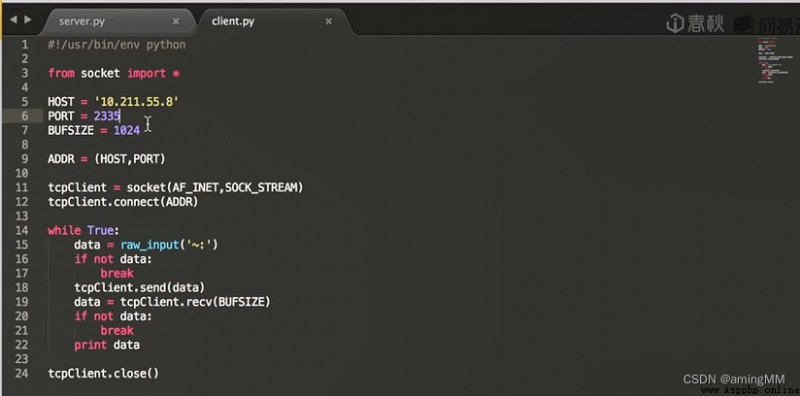Click the tcpClient.close() line
The image size is (800, 396).
(x=104, y=373)
